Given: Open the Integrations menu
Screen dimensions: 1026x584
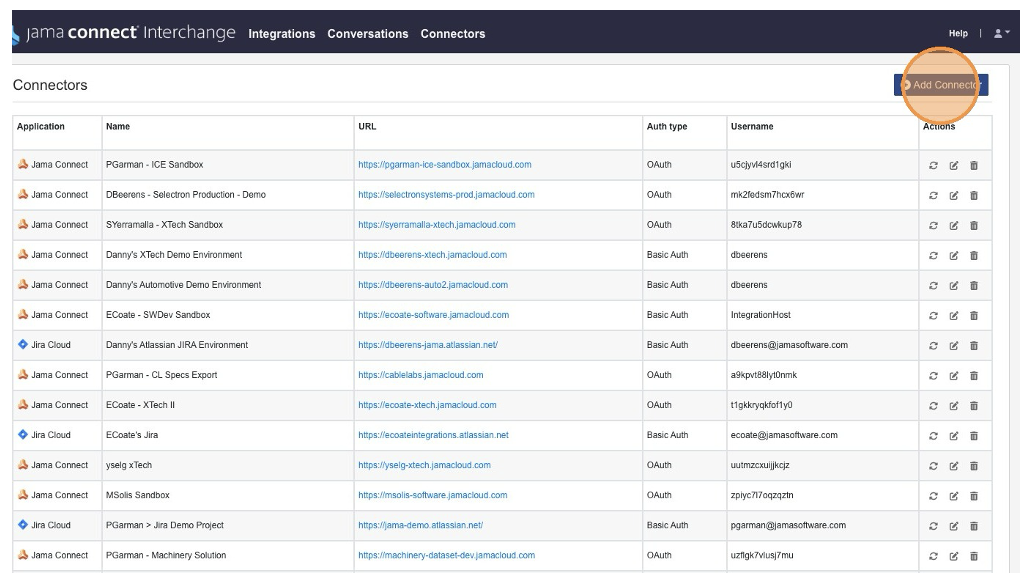Looking at the screenshot, I should click(281, 34).
